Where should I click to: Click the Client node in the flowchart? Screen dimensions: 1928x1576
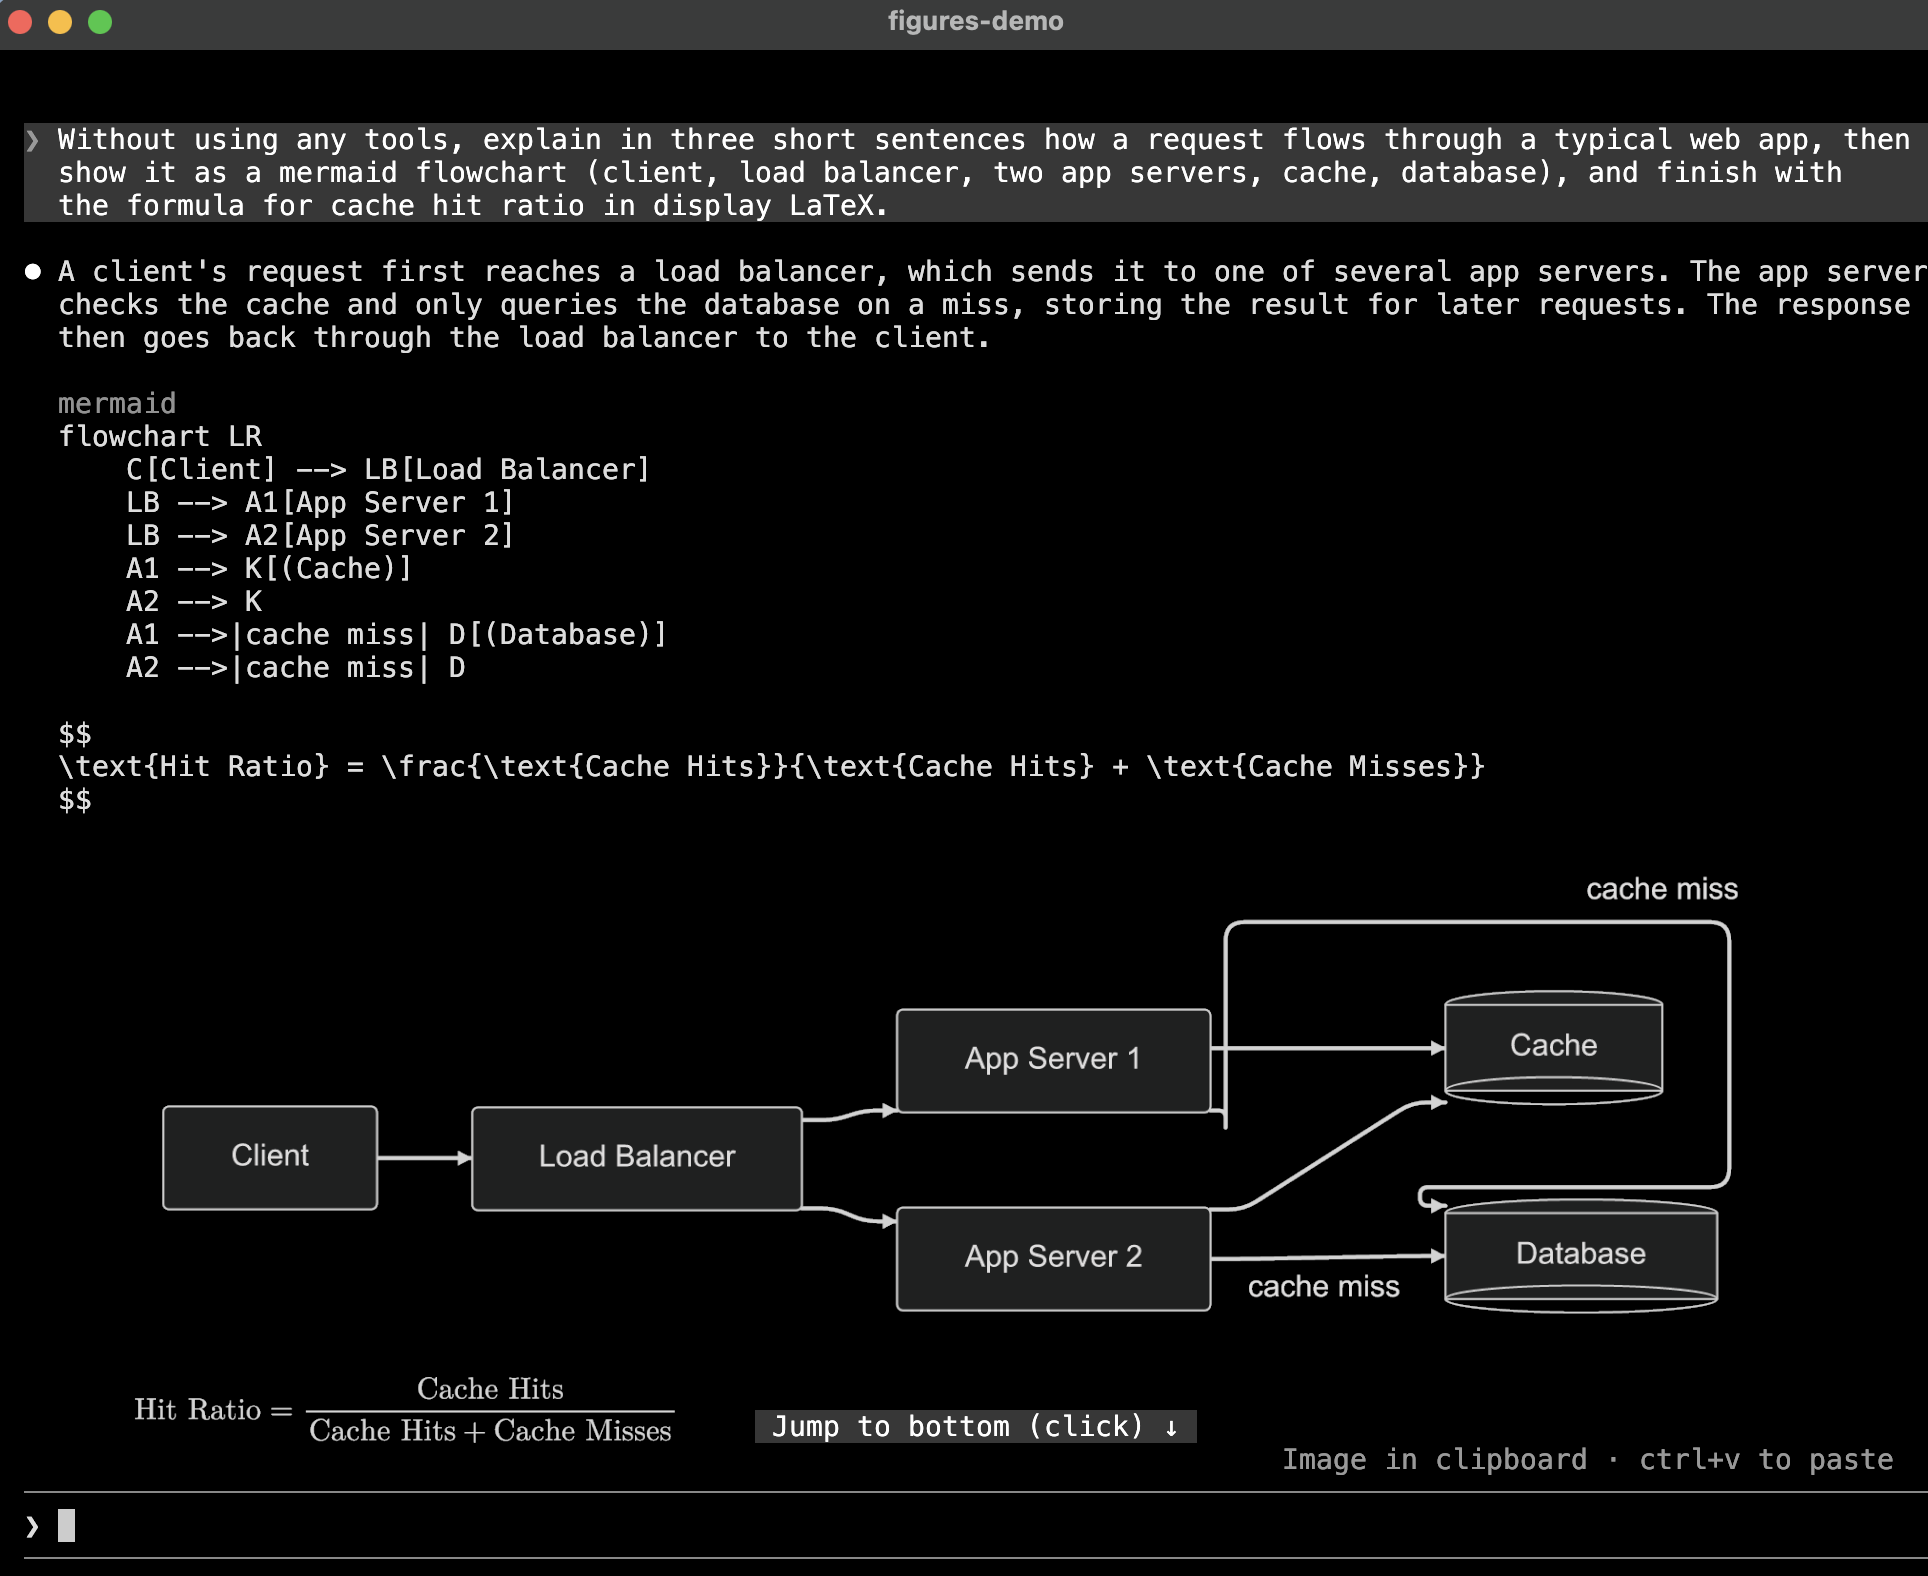point(270,1157)
